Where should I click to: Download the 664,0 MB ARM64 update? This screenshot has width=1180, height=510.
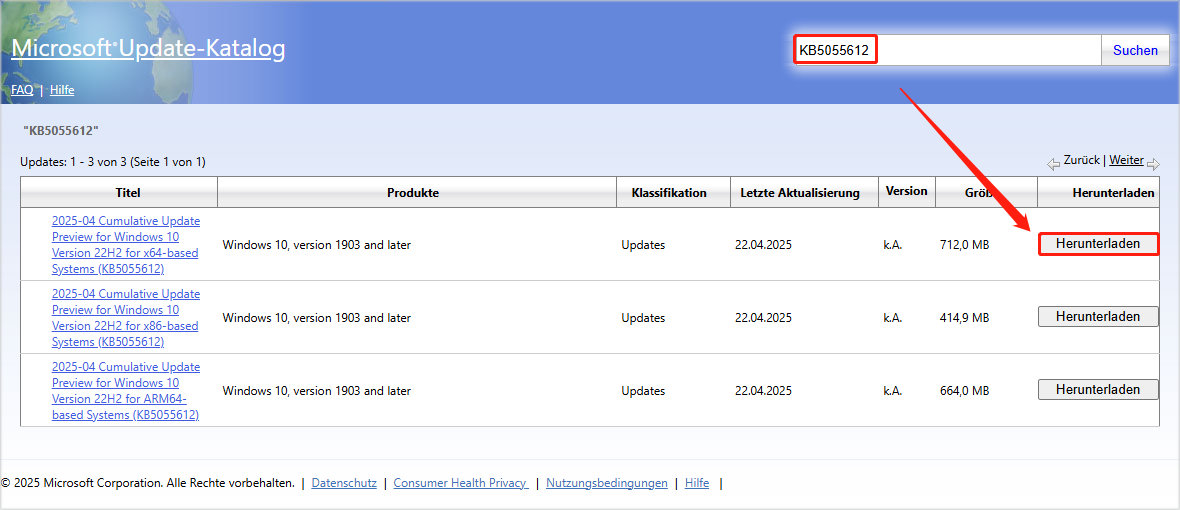pos(1098,390)
